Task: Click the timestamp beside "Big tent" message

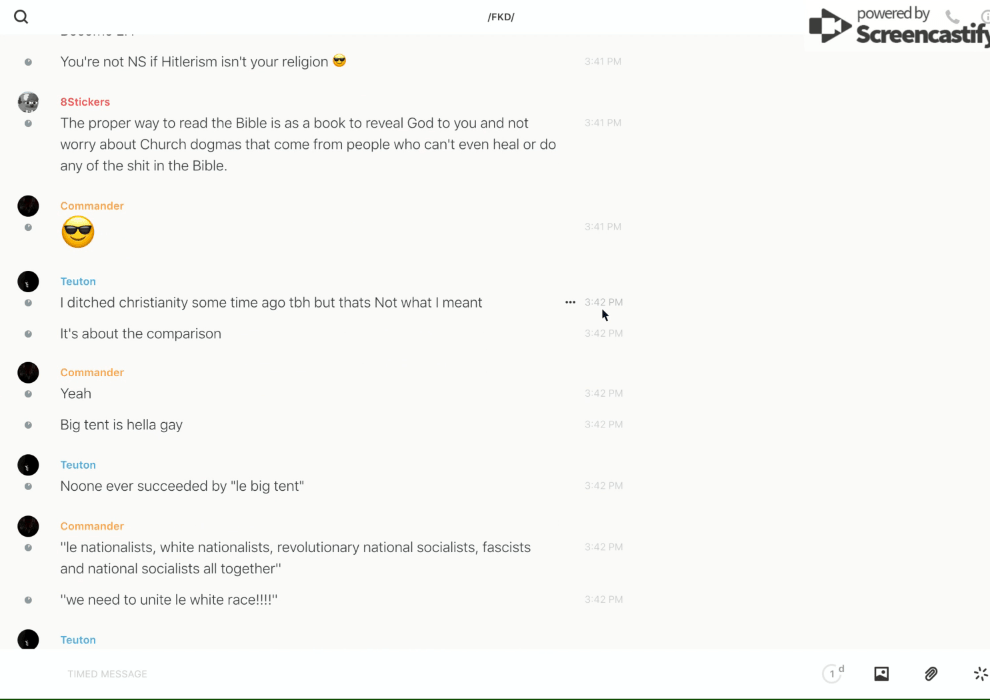Action: [603, 425]
